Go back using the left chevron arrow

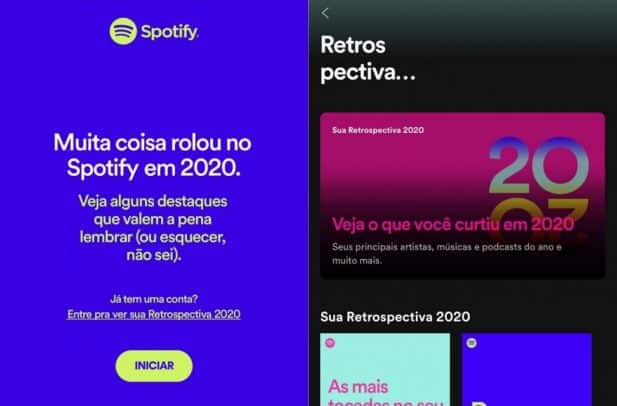click(325, 13)
